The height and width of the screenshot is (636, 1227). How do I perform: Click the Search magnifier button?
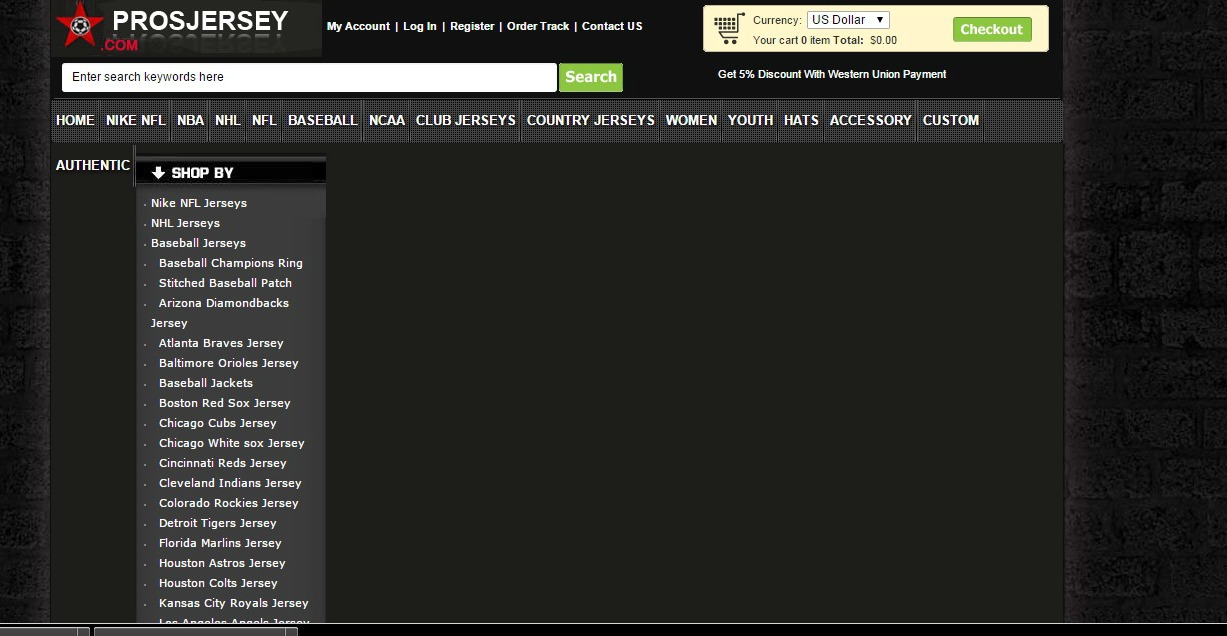pos(590,76)
